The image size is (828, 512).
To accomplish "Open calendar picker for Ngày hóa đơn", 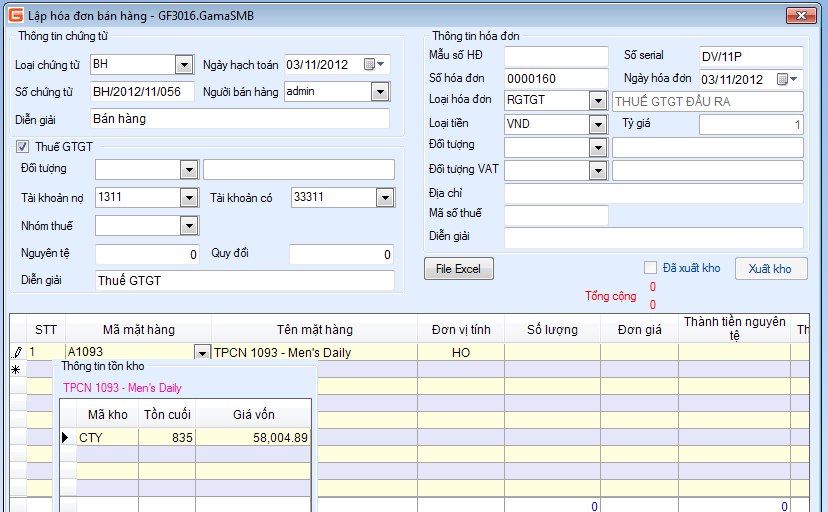I will (787, 80).
